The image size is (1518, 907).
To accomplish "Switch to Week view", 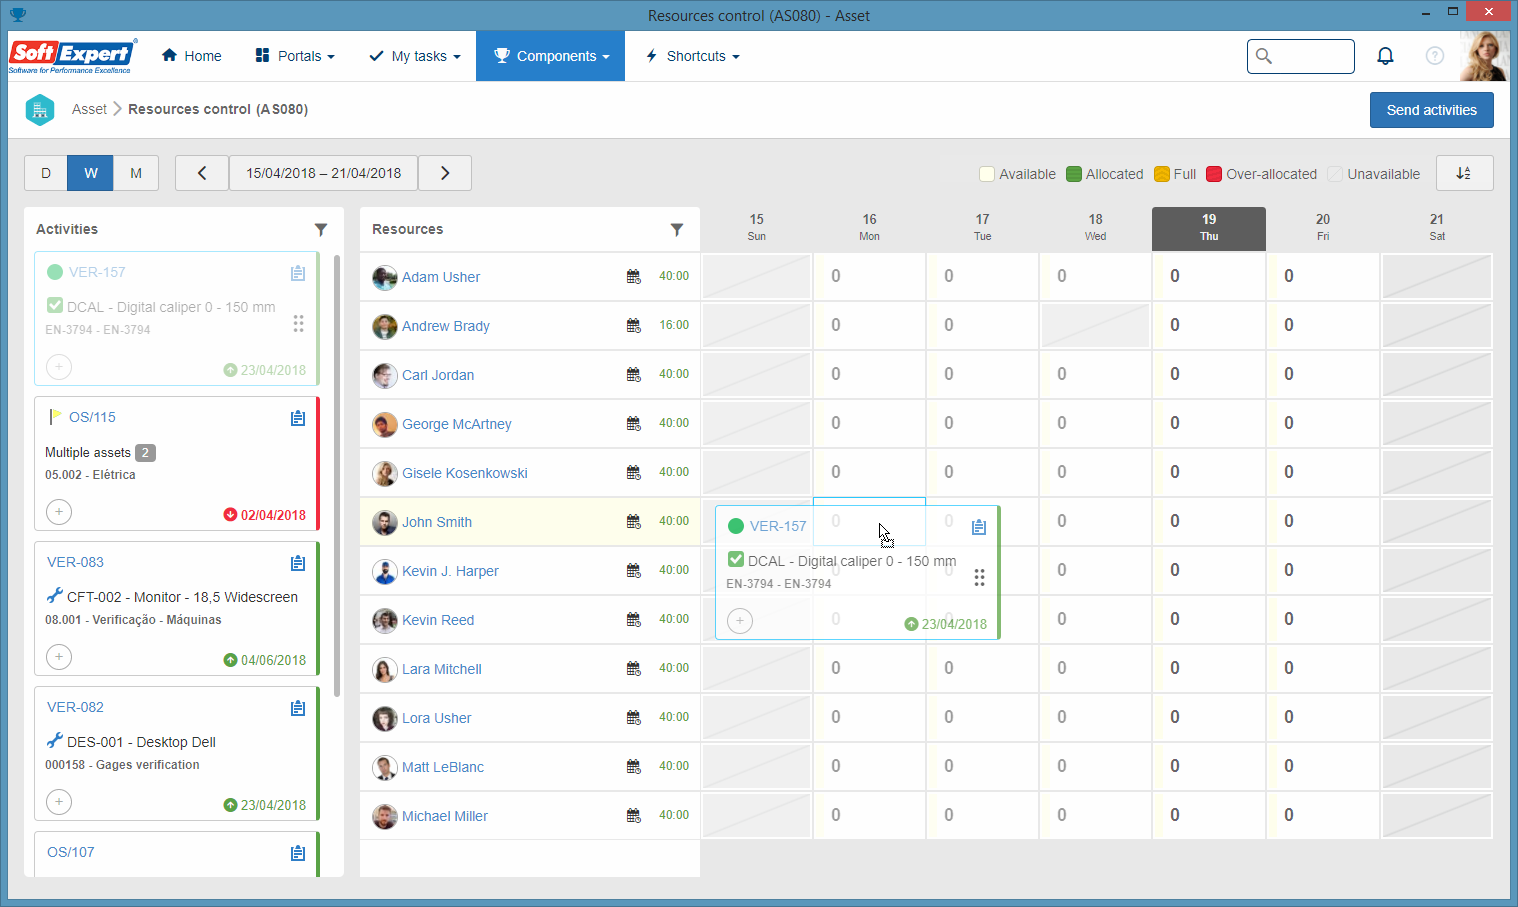I will (91, 173).
